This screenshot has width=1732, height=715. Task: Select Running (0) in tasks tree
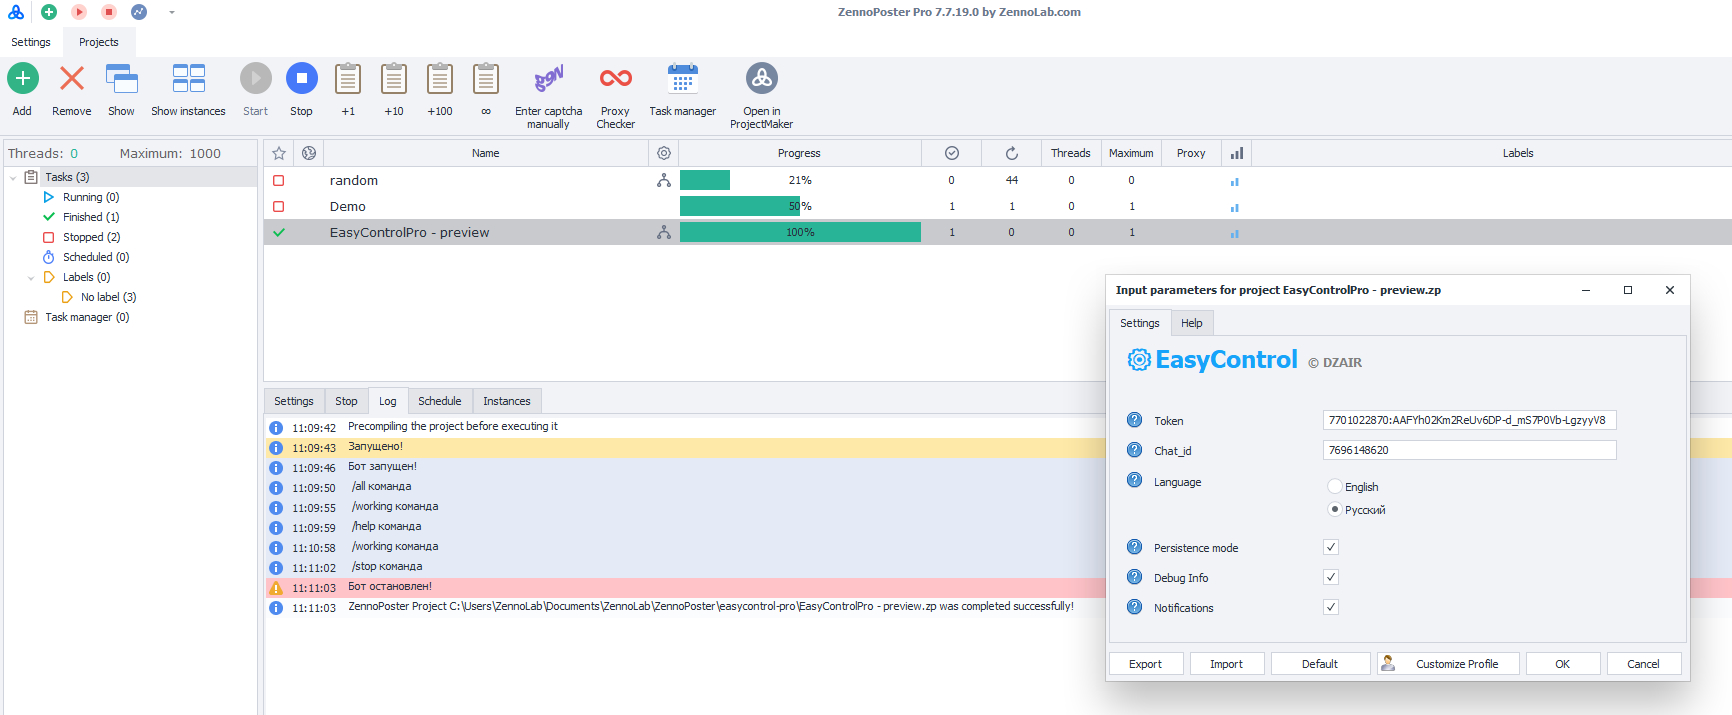point(91,197)
